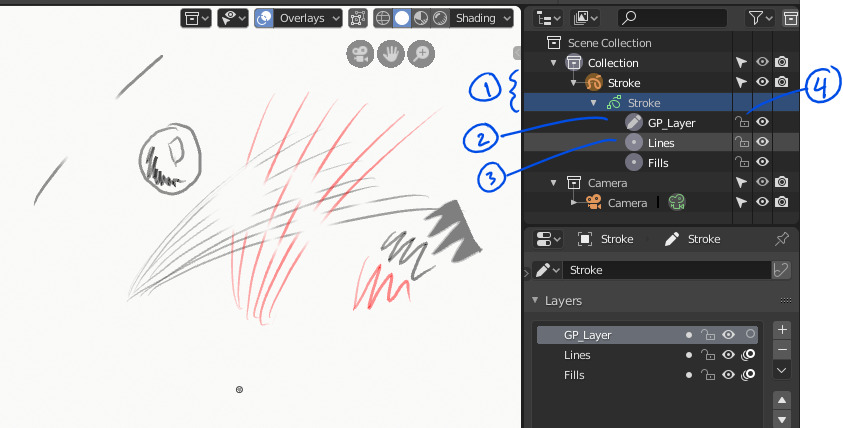Open outliner view layer dropdown
843x428 pixels.
pos(585,18)
